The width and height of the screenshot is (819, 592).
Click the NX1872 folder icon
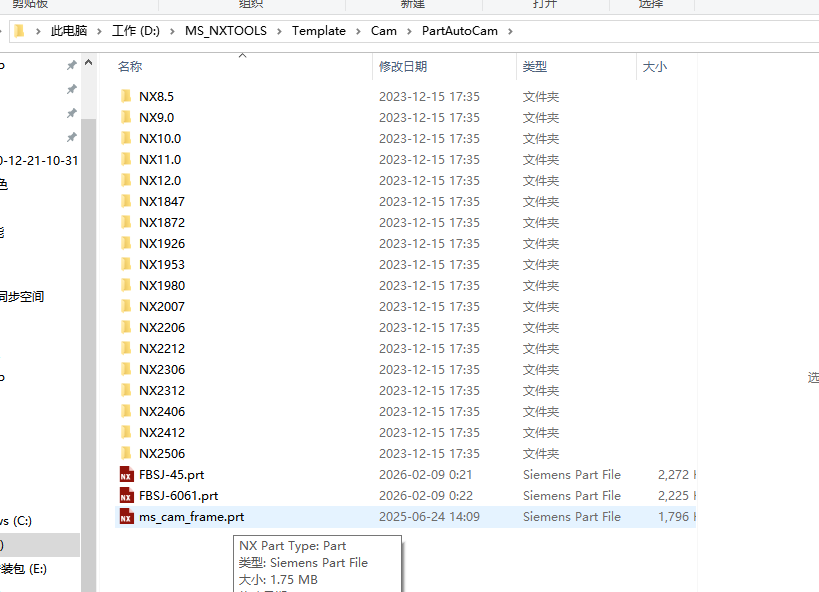(126, 222)
